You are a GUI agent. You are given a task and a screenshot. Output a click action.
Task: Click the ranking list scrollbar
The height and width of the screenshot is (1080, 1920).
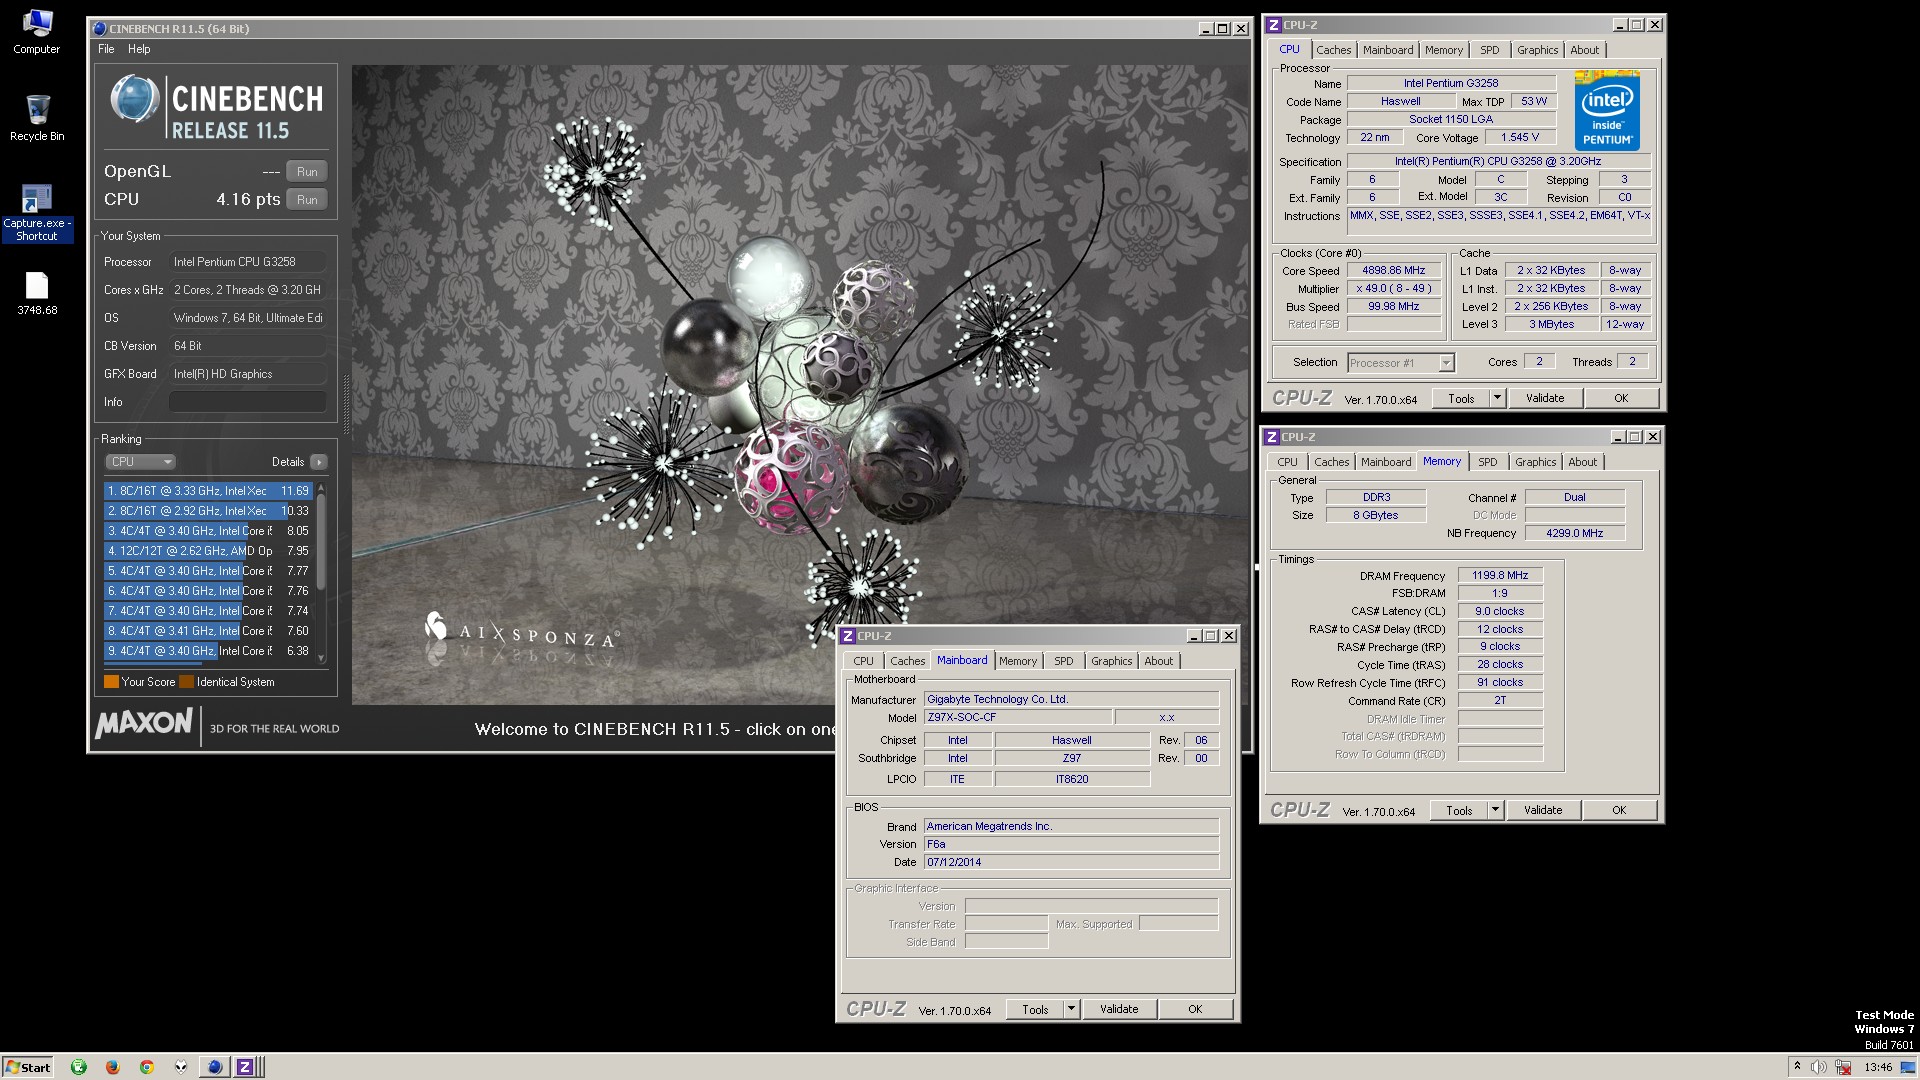pos(321,542)
